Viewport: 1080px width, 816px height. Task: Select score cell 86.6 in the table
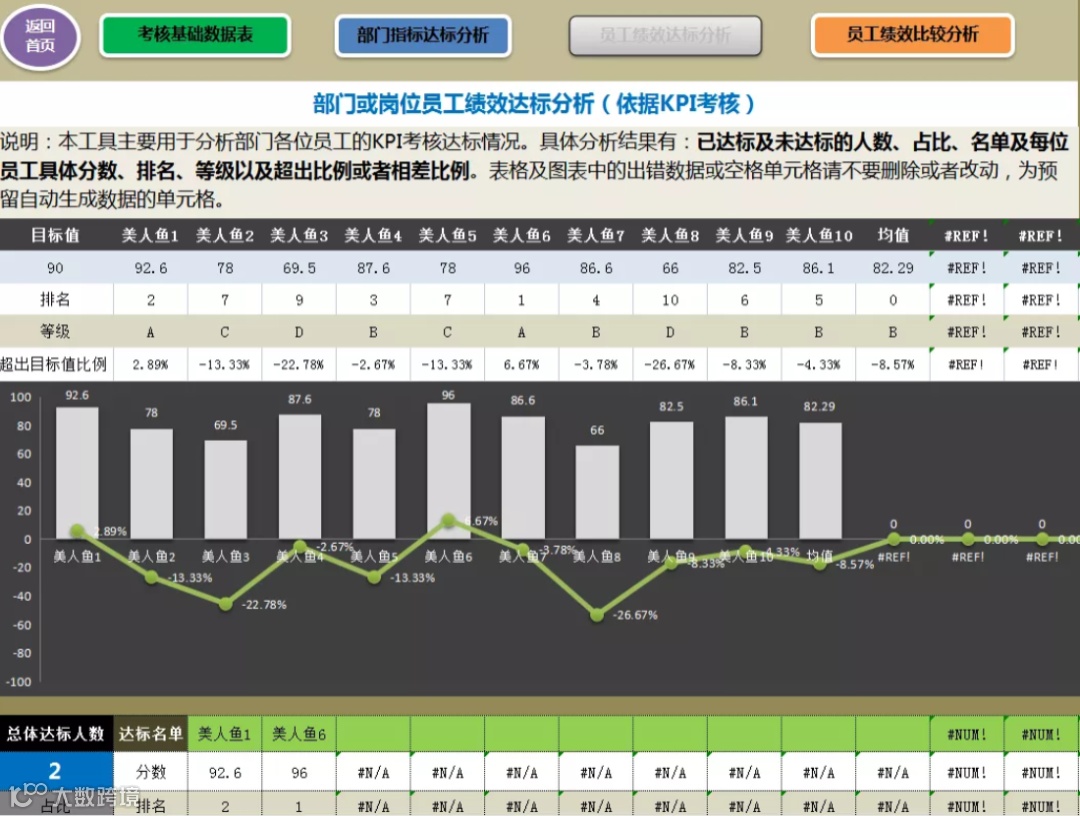(x=596, y=268)
